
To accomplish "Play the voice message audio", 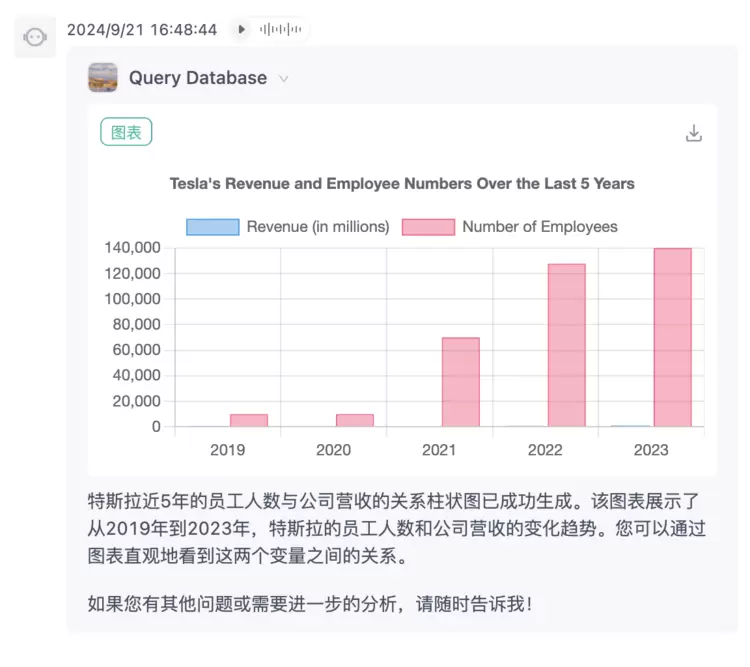I will (x=241, y=30).
